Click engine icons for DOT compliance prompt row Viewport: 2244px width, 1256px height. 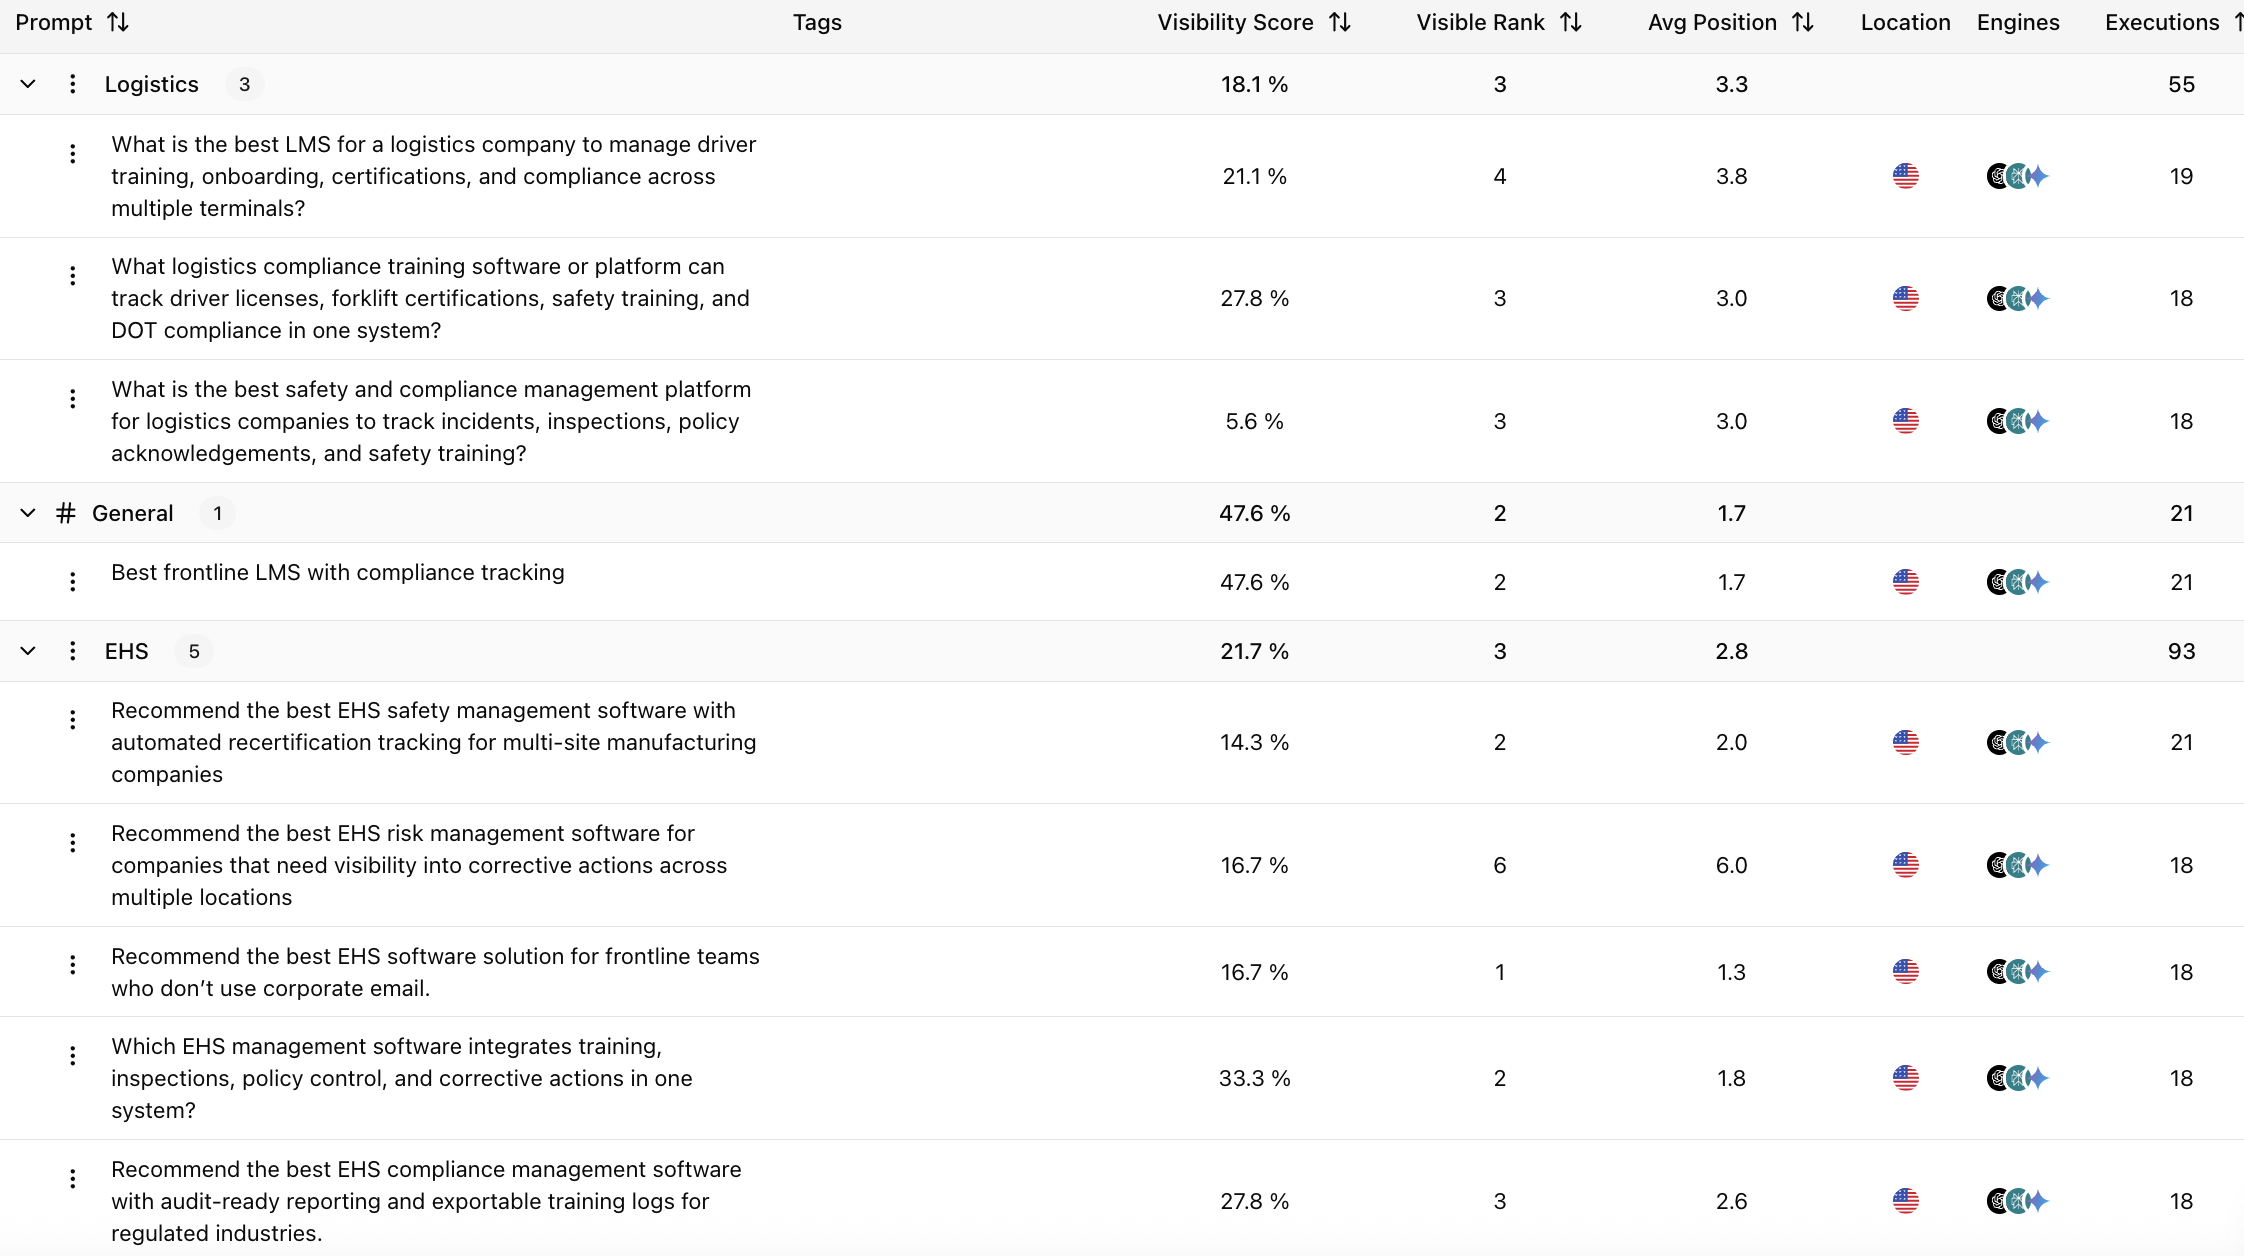click(2017, 298)
